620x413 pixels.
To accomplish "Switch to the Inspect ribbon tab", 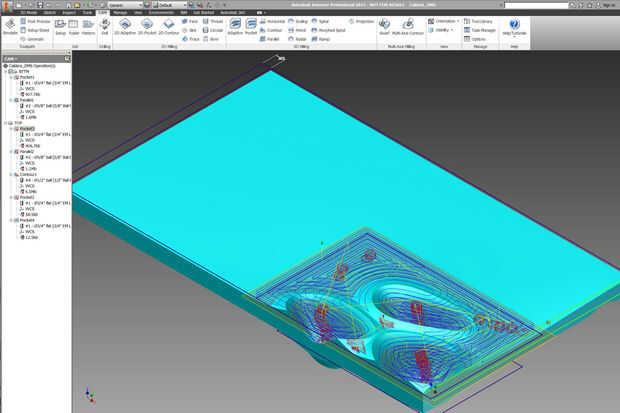I will tap(69, 13).
